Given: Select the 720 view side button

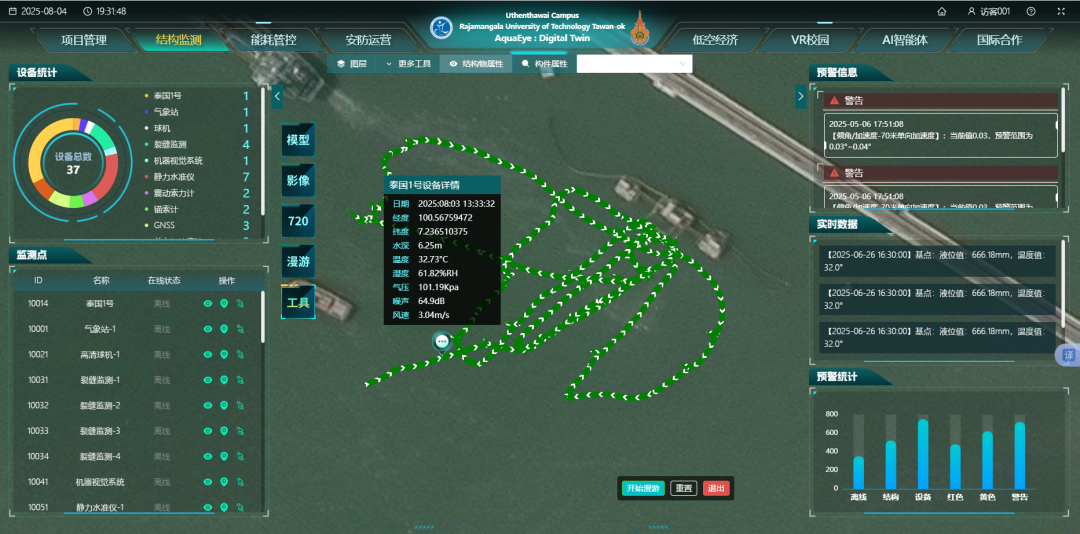Looking at the screenshot, I should 298,221.
